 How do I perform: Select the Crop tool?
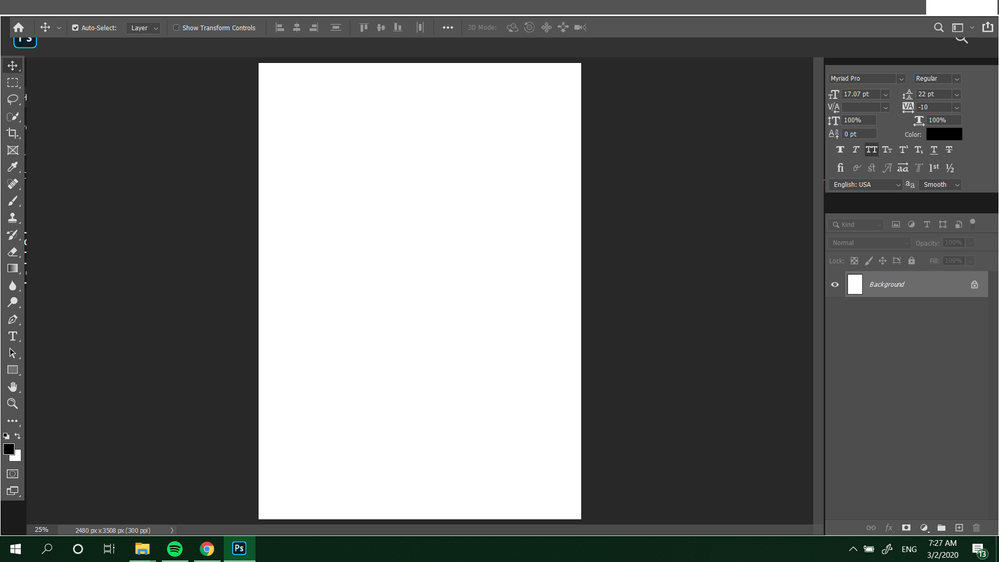pyautogui.click(x=13, y=133)
